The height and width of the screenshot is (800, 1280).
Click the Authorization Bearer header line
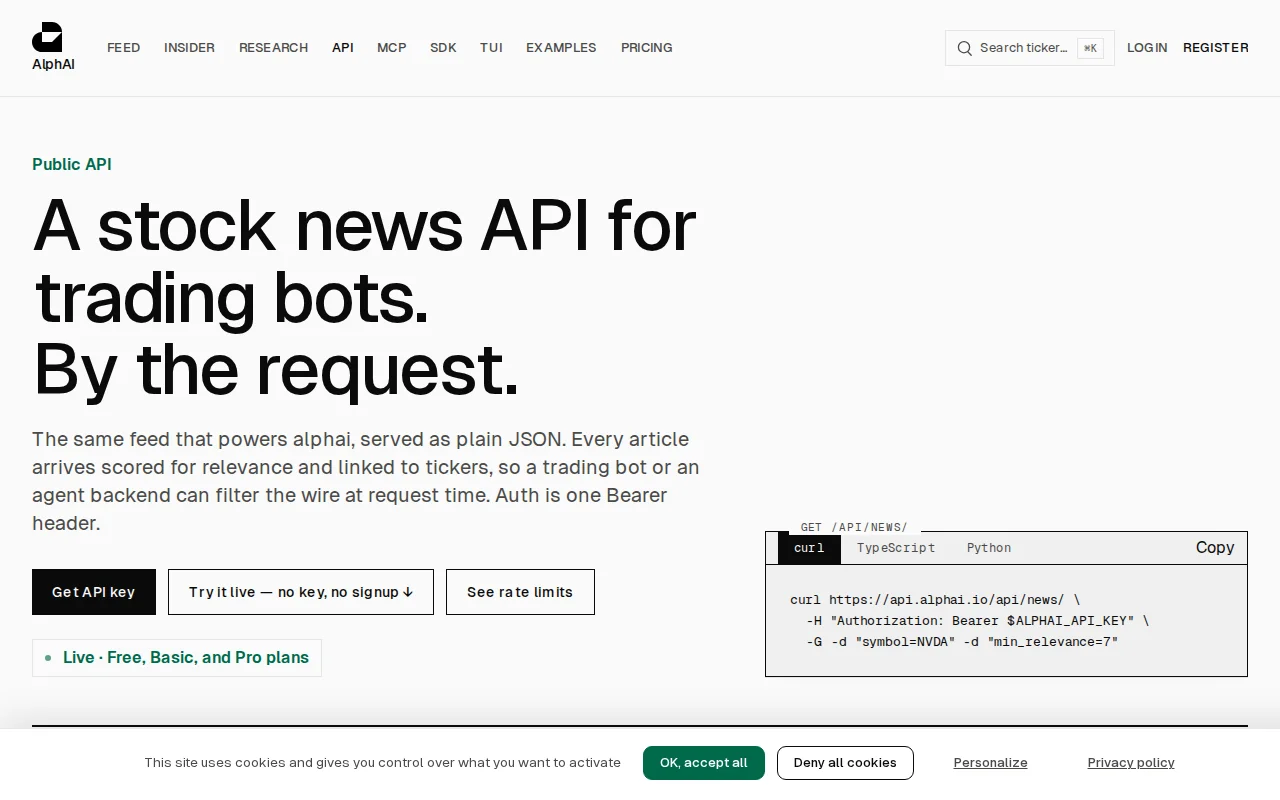click(978, 621)
